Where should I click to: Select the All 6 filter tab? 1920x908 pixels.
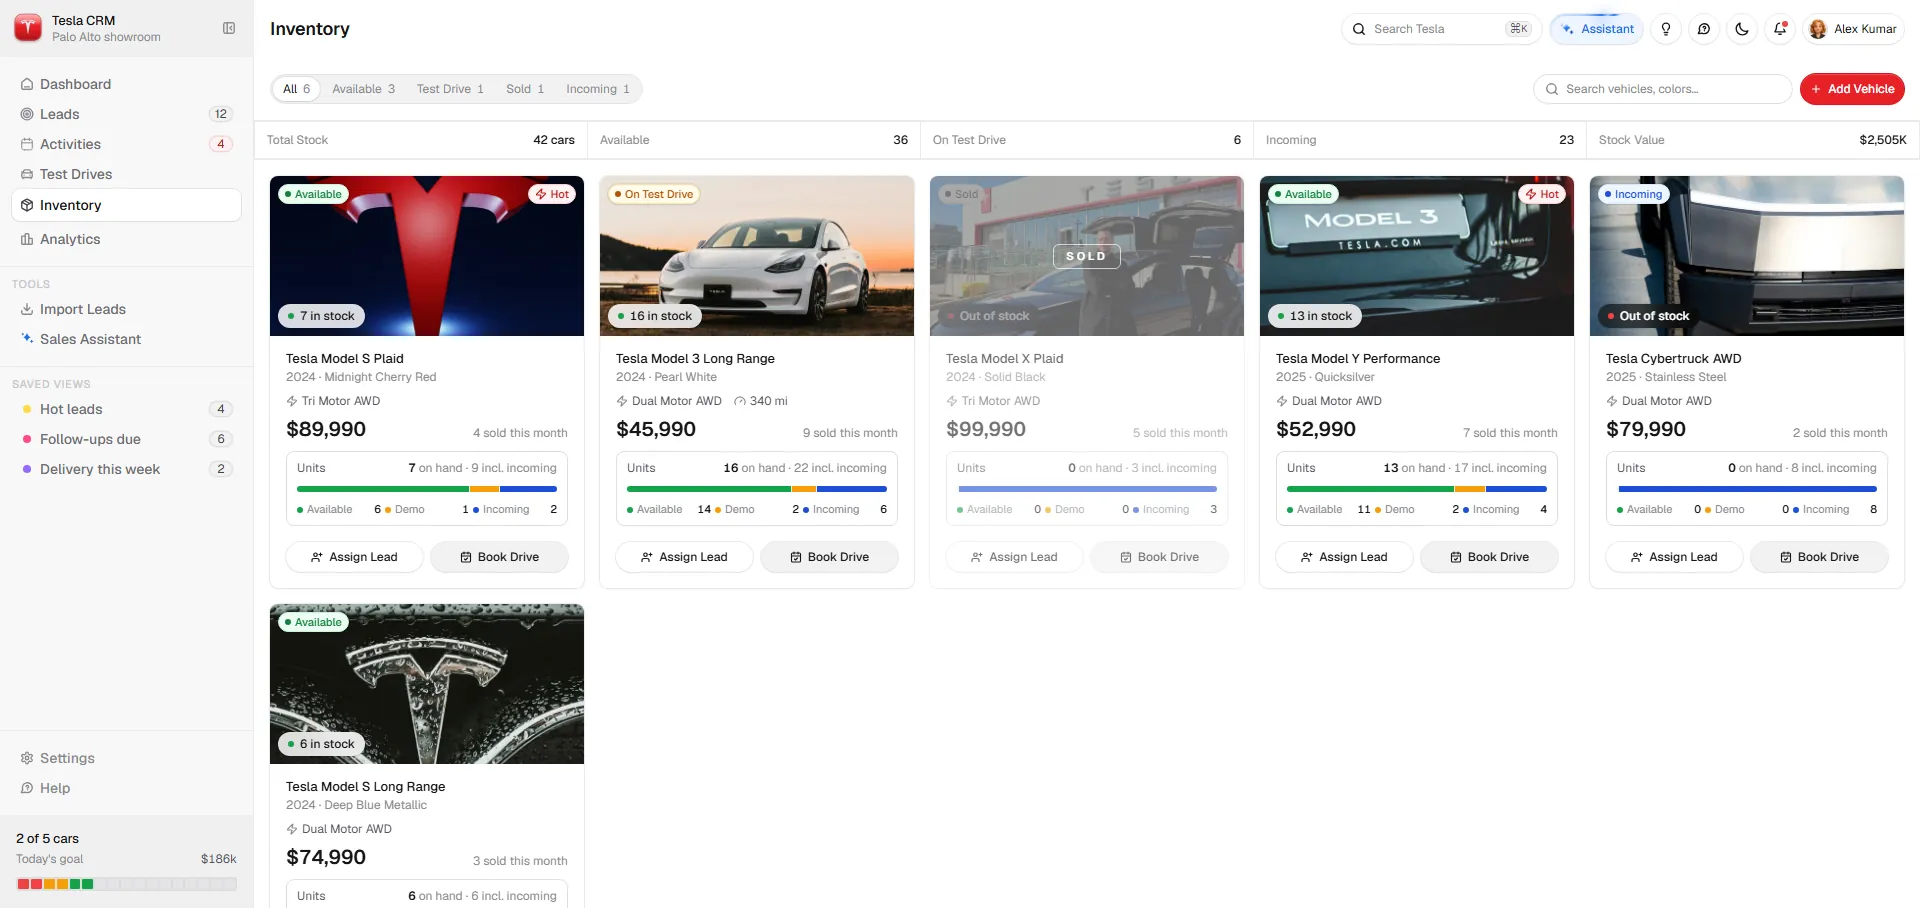click(x=296, y=89)
